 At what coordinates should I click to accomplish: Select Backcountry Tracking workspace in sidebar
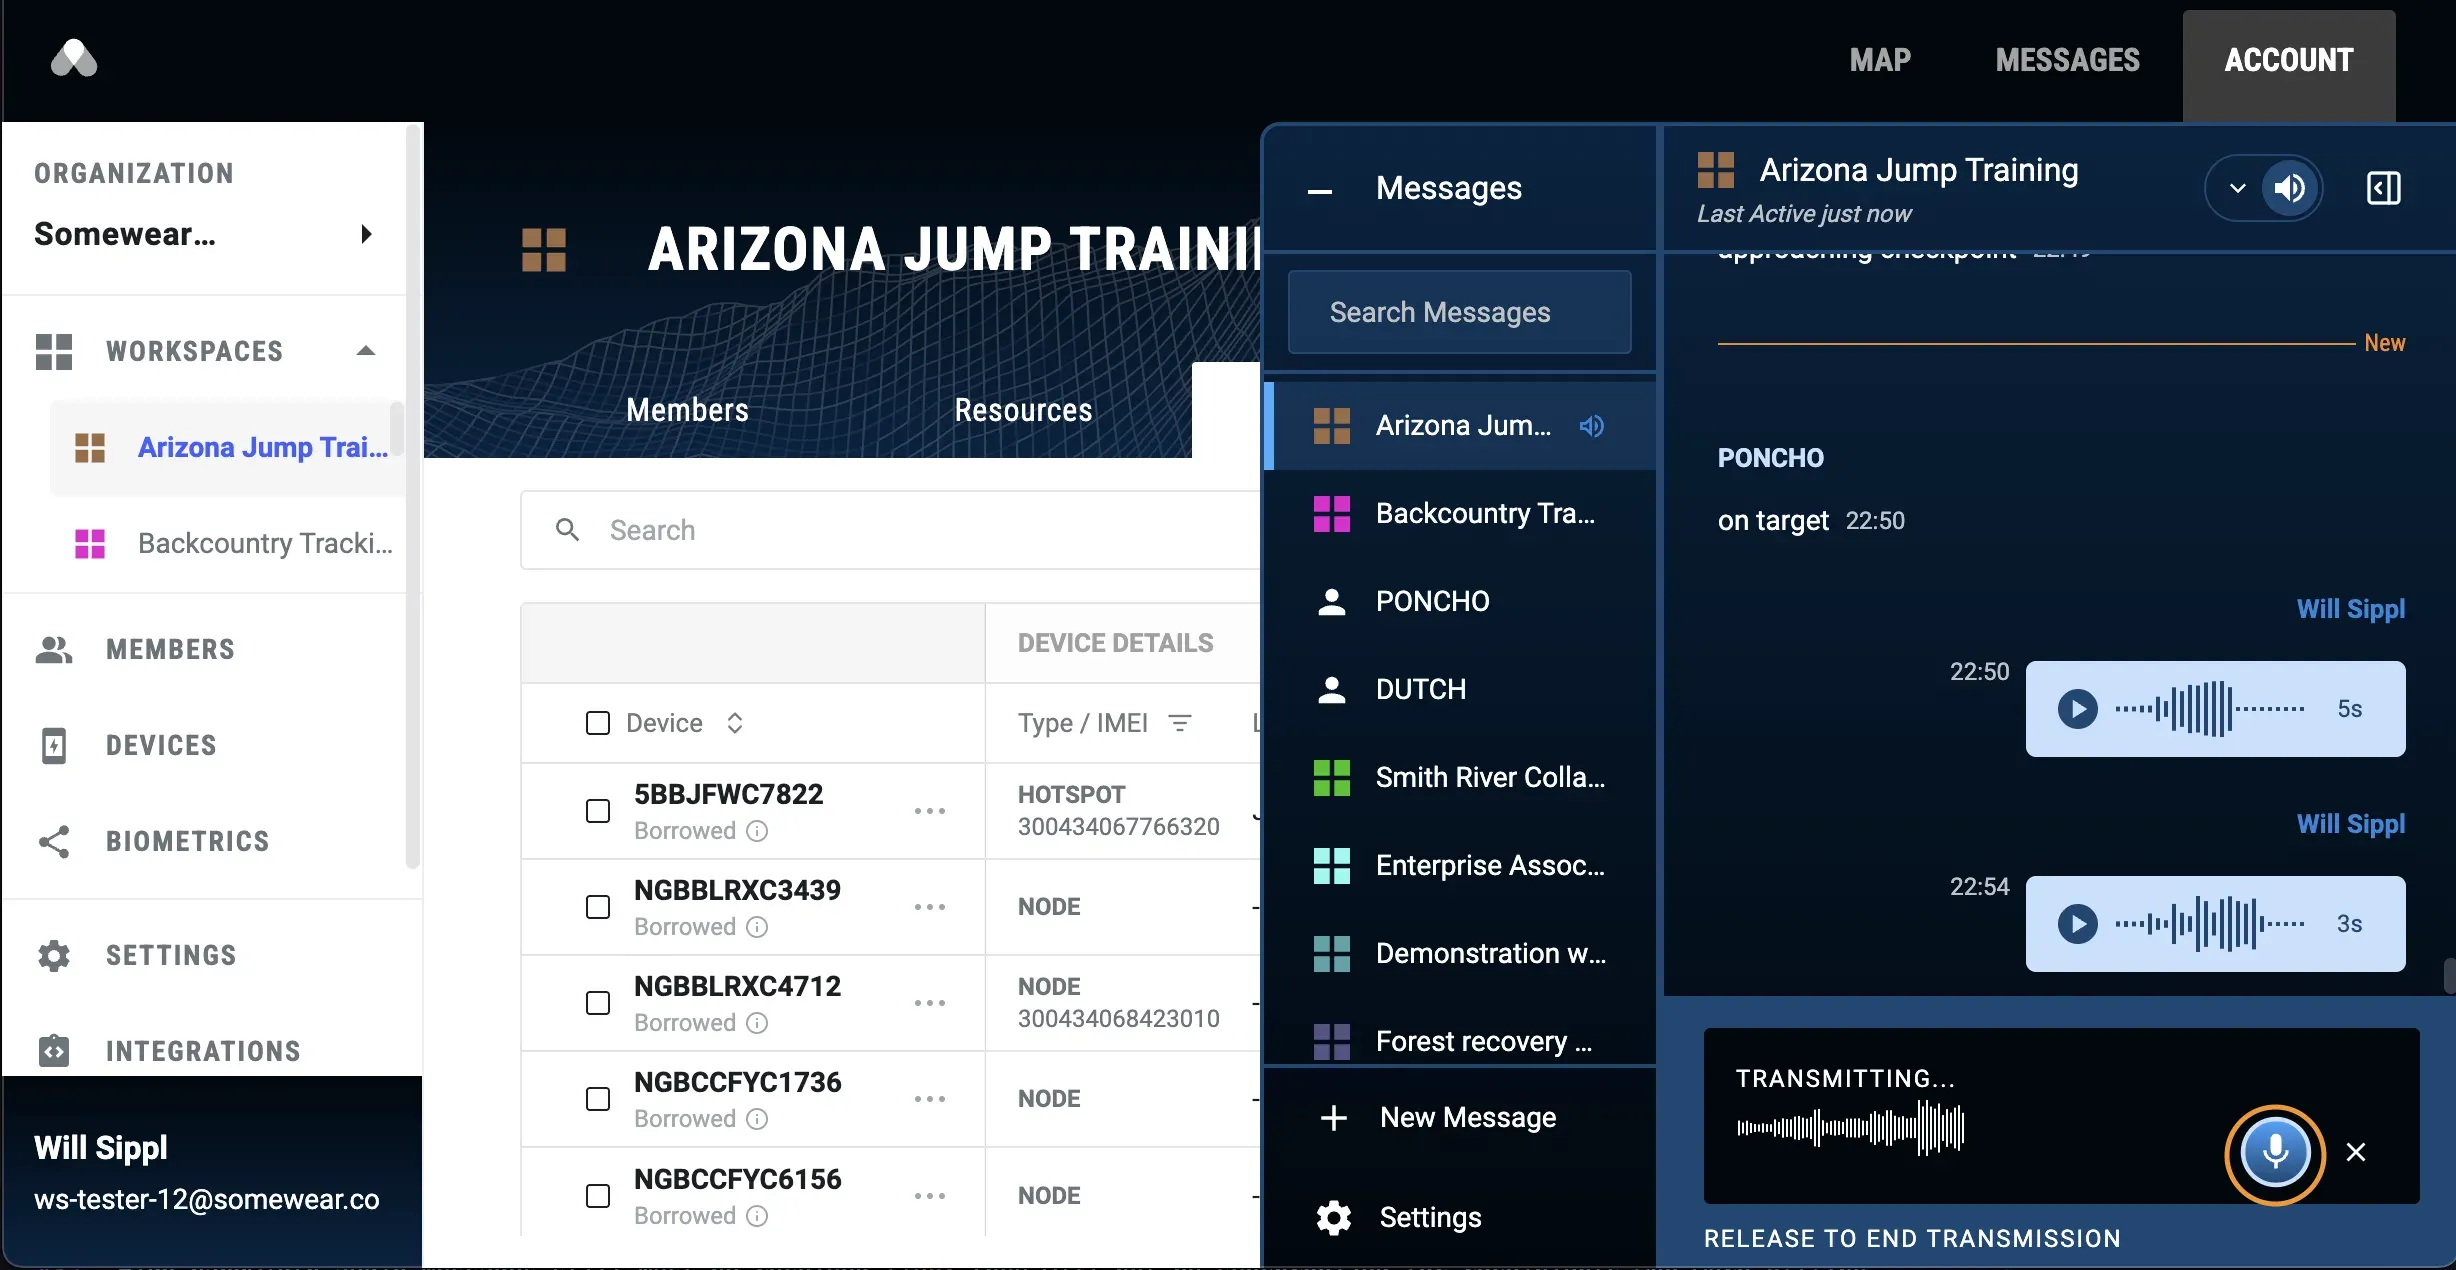pyautogui.click(x=228, y=543)
